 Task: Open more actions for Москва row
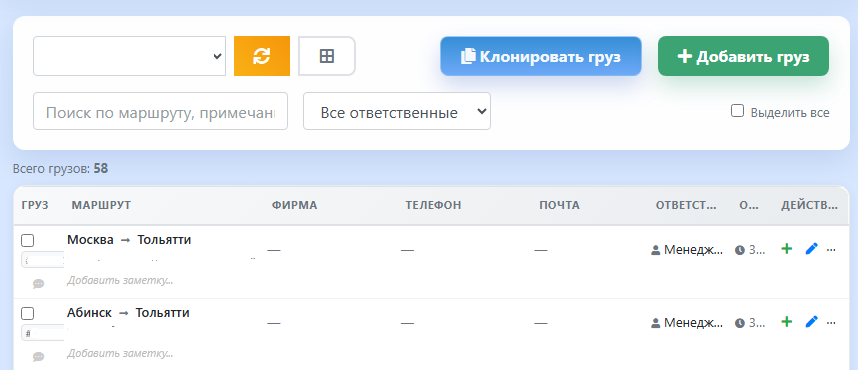(831, 250)
